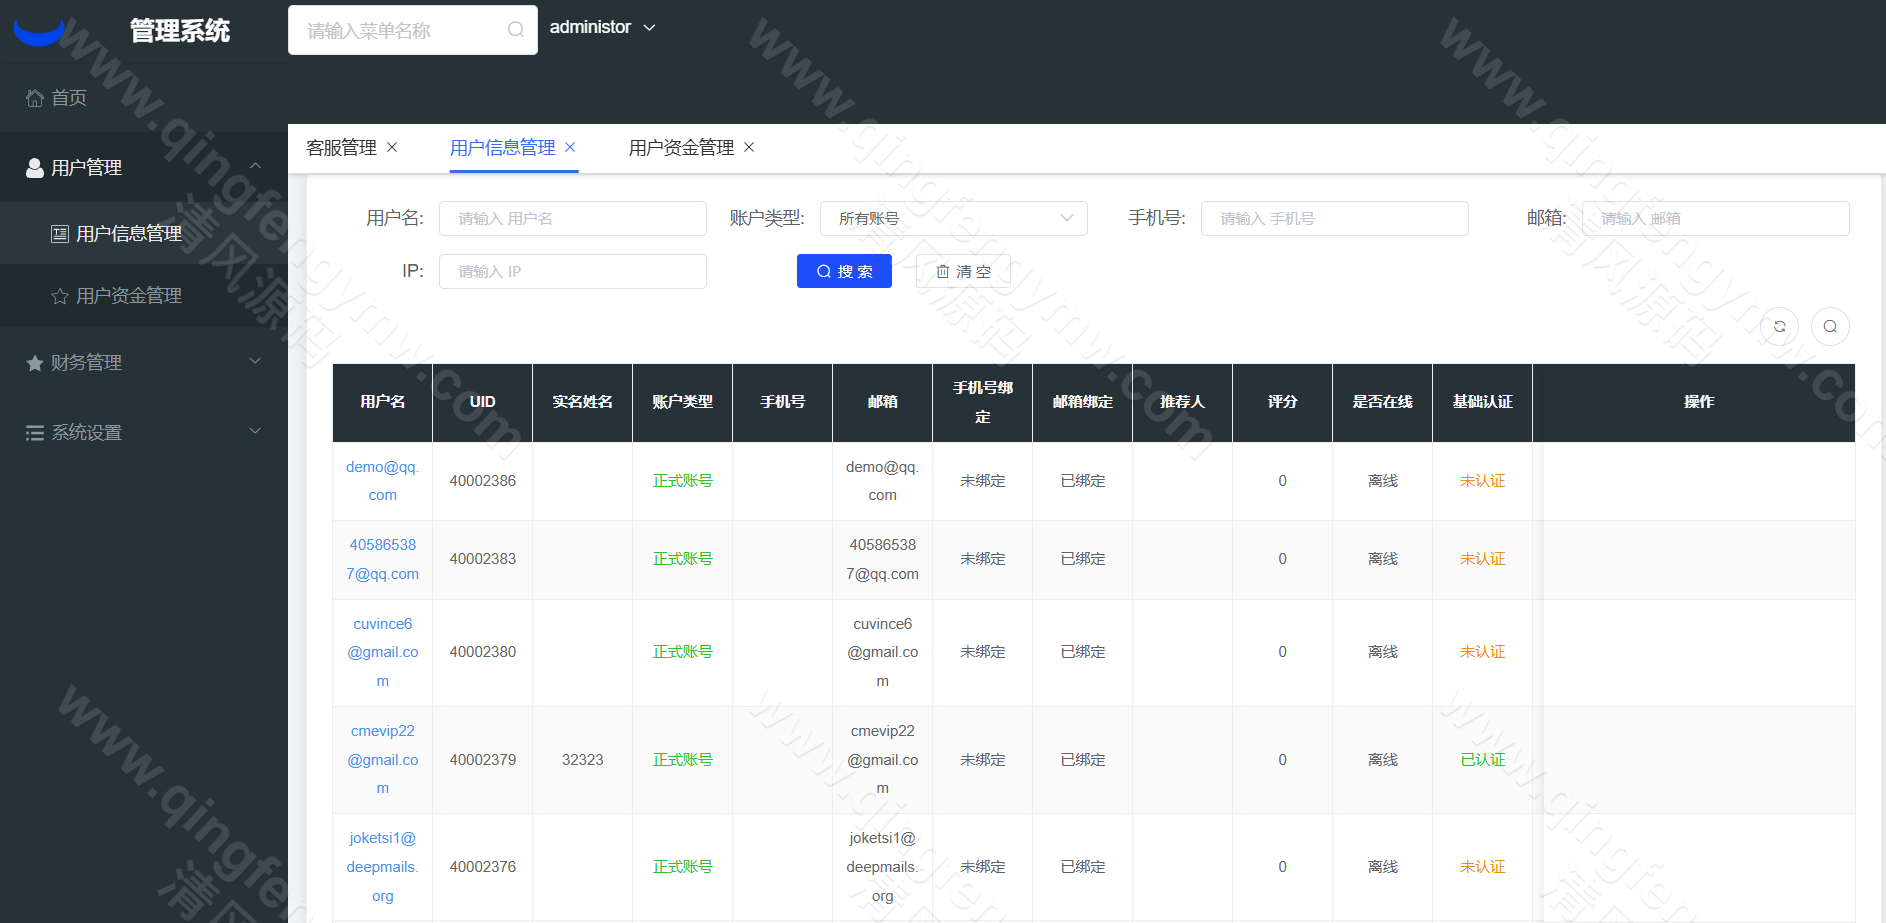
Task: Click 正式账号 in the 40002386 row
Action: pyautogui.click(x=683, y=481)
